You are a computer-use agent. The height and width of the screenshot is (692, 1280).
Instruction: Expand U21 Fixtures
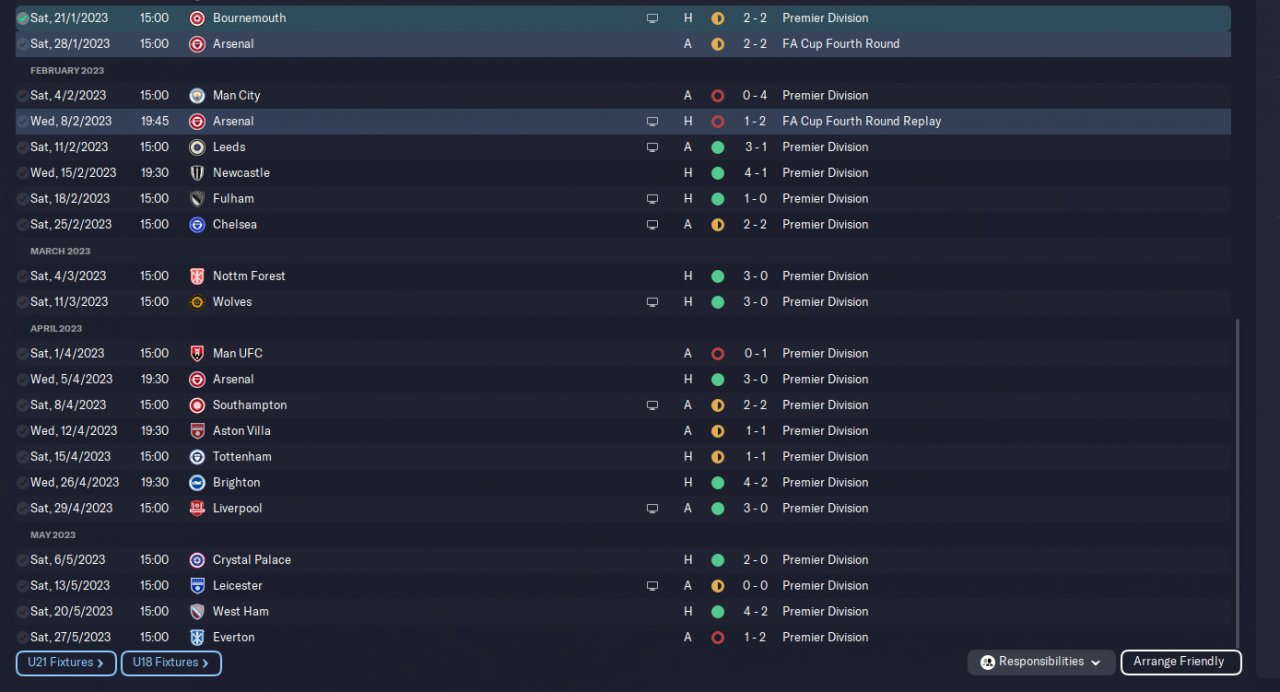coord(67,663)
